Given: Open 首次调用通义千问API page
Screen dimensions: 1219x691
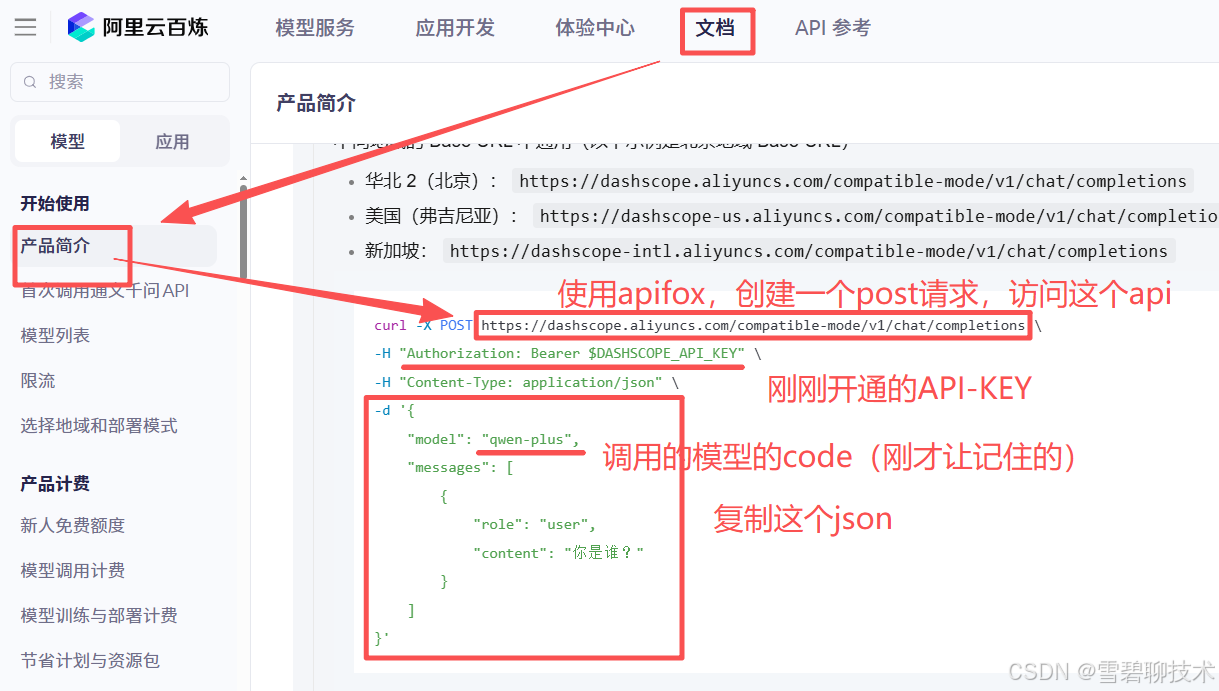Looking at the screenshot, I should (x=105, y=291).
